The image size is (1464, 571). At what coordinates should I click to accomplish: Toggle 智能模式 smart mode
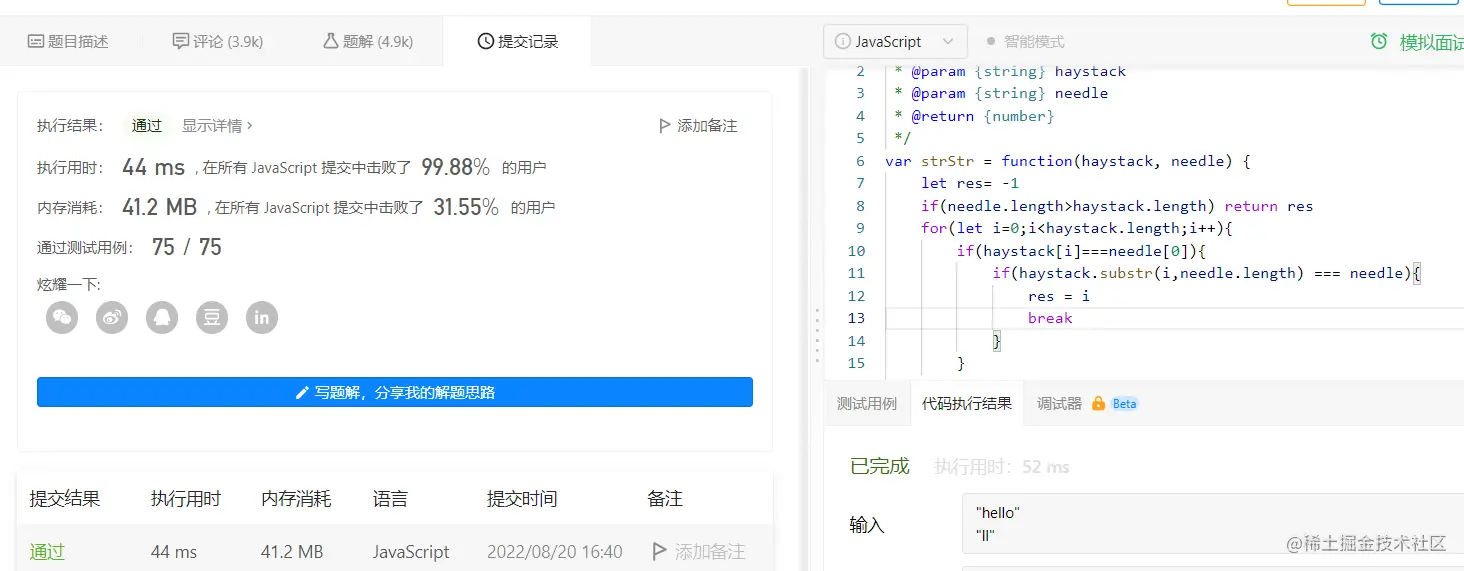point(1025,42)
